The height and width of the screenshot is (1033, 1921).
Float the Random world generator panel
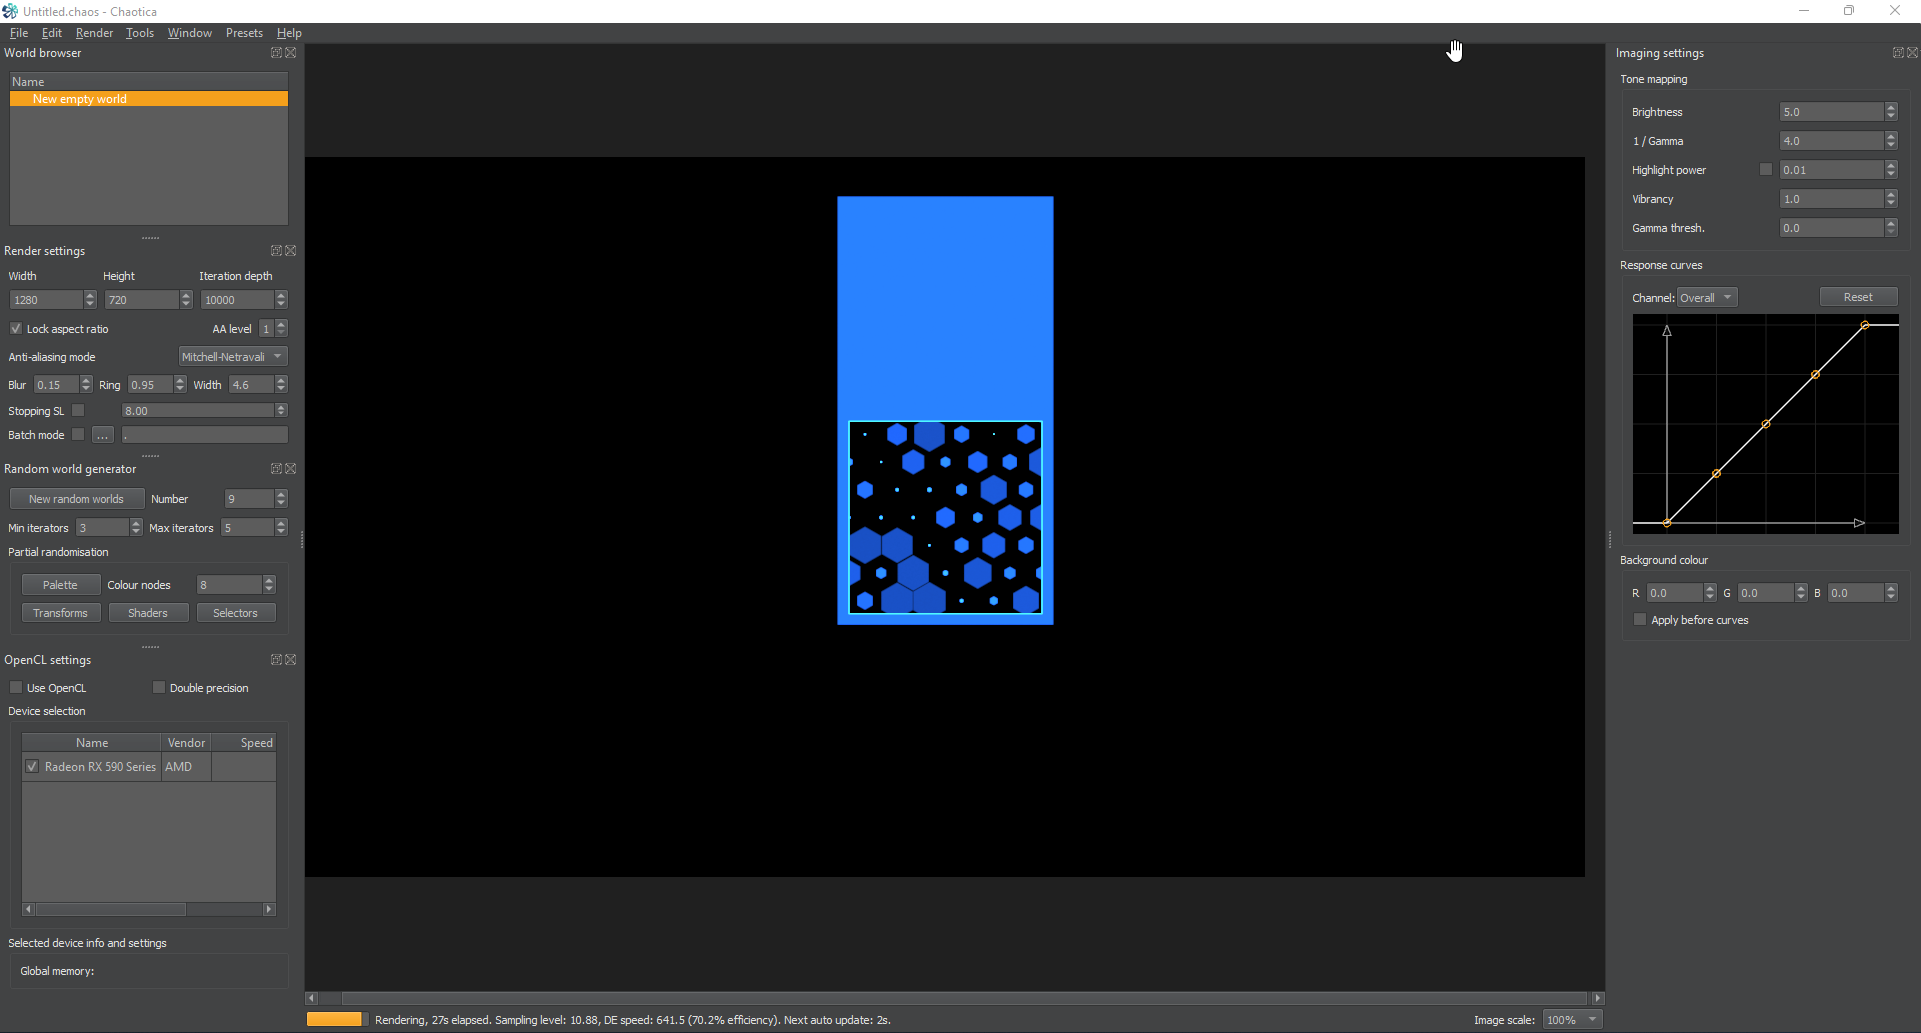pos(276,469)
